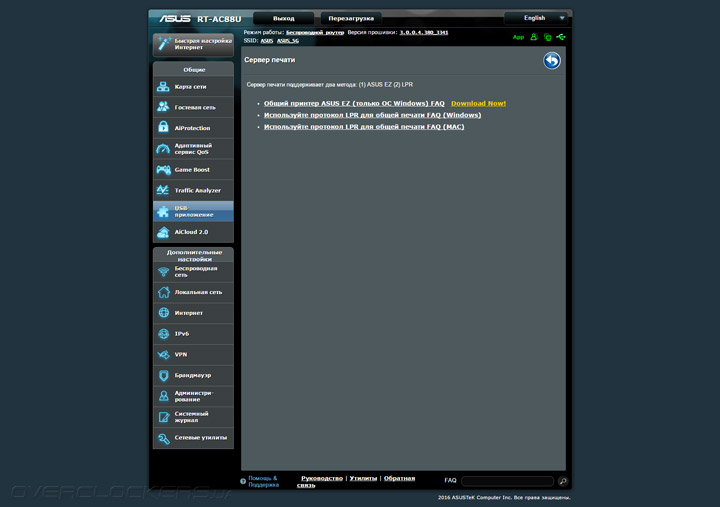Click the VPN arrows icon
This screenshot has width=720, height=507.
(163, 355)
